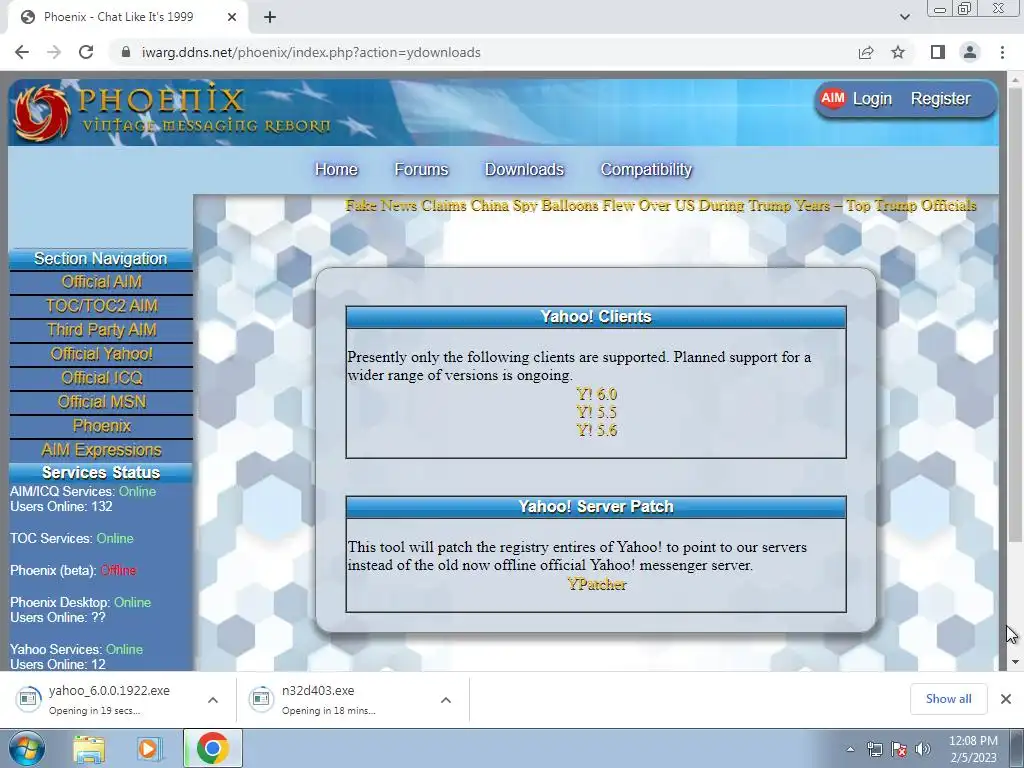The width and height of the screenshot is (1024, 768).
Task: Open Windows Media Player from taskbar
Action: tap(148, 749)
